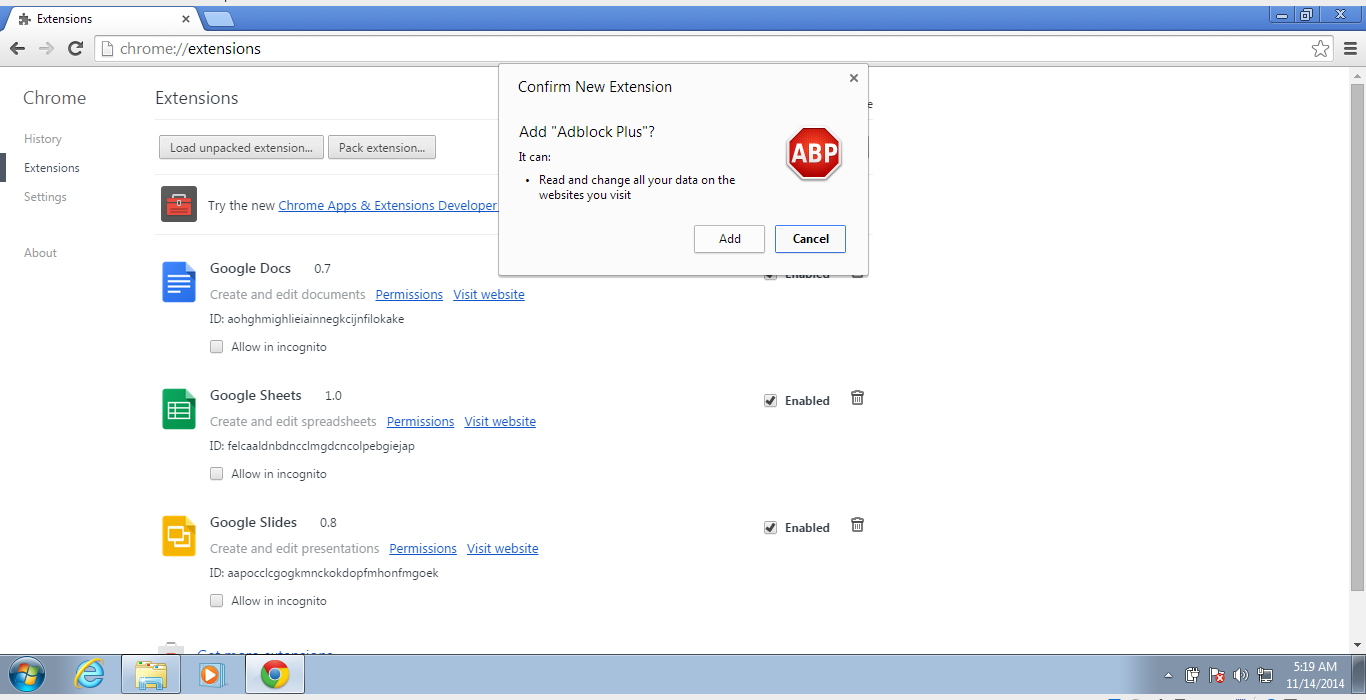
Task: Click Load unpacked extension button
Action: coord(241,148)
